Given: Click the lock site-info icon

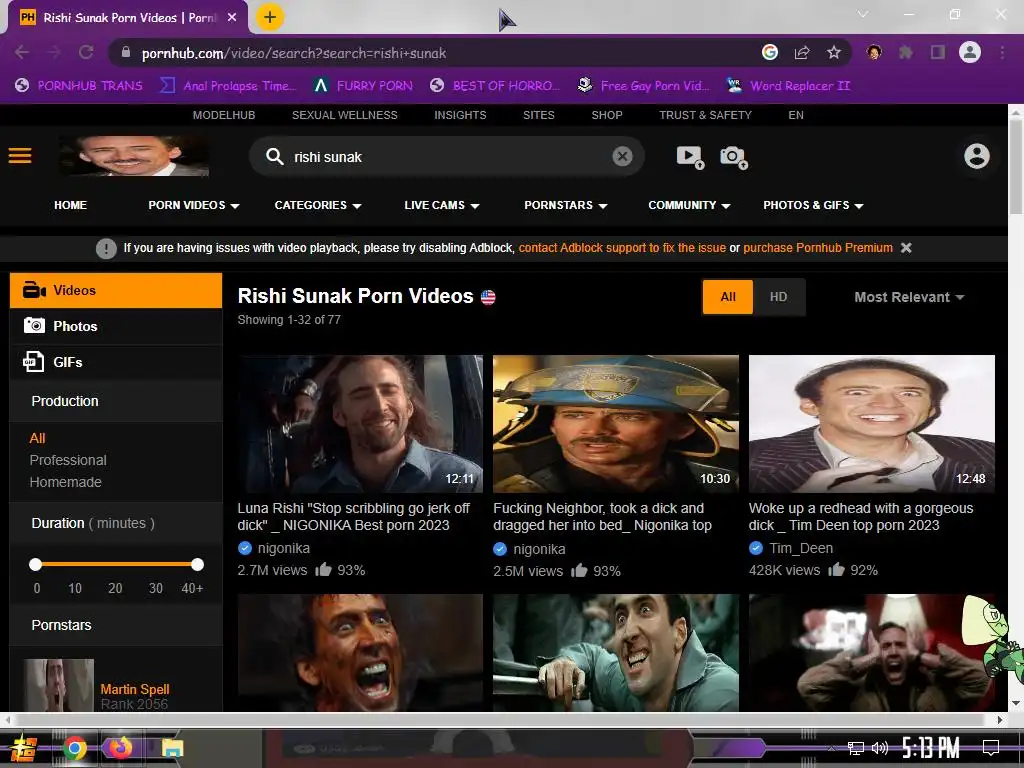Looking at the screenshot, I should (x=126, y=52).
